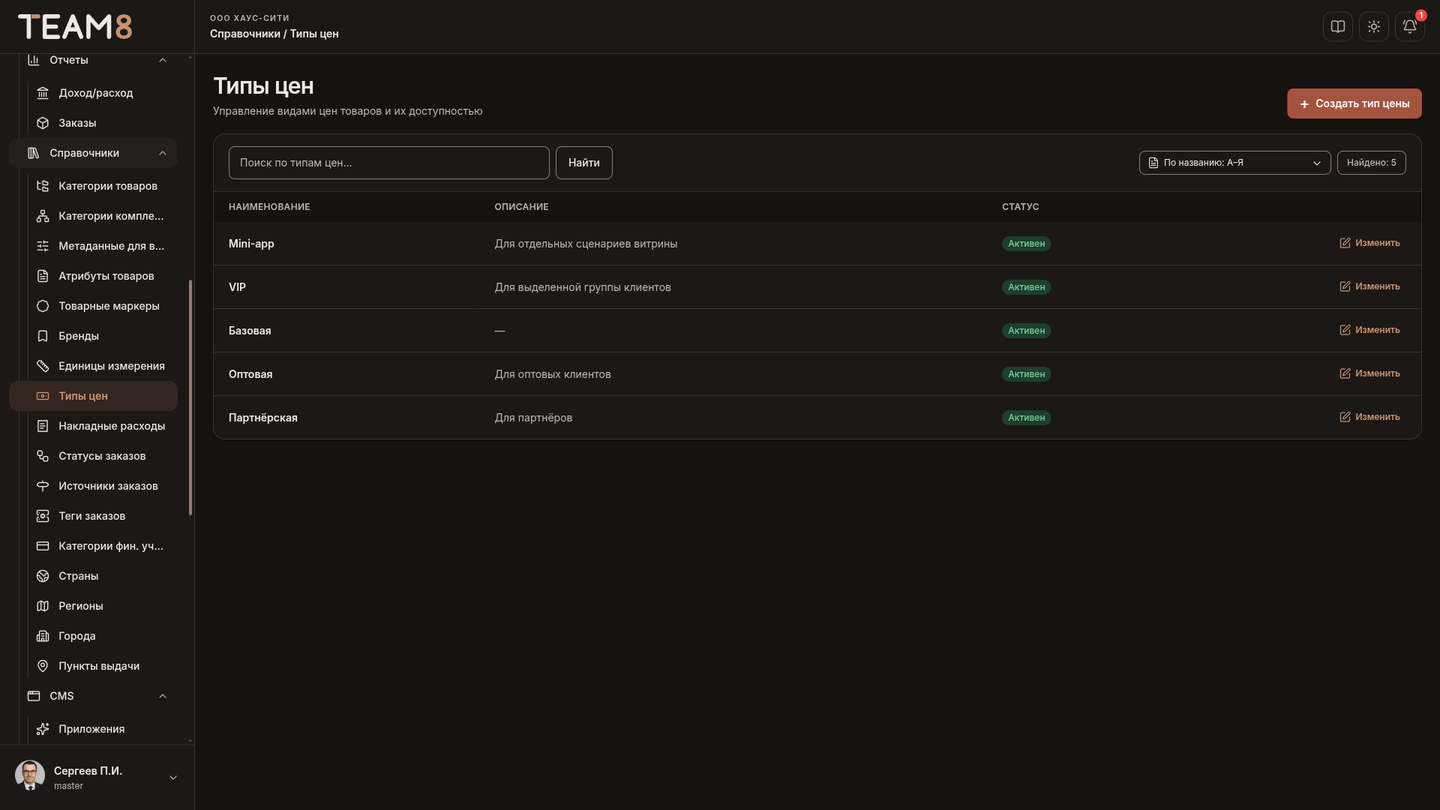This screenshot has width=1440, height=810.
Task: Click the Создать тип цены button
Action: point(1354,103)
